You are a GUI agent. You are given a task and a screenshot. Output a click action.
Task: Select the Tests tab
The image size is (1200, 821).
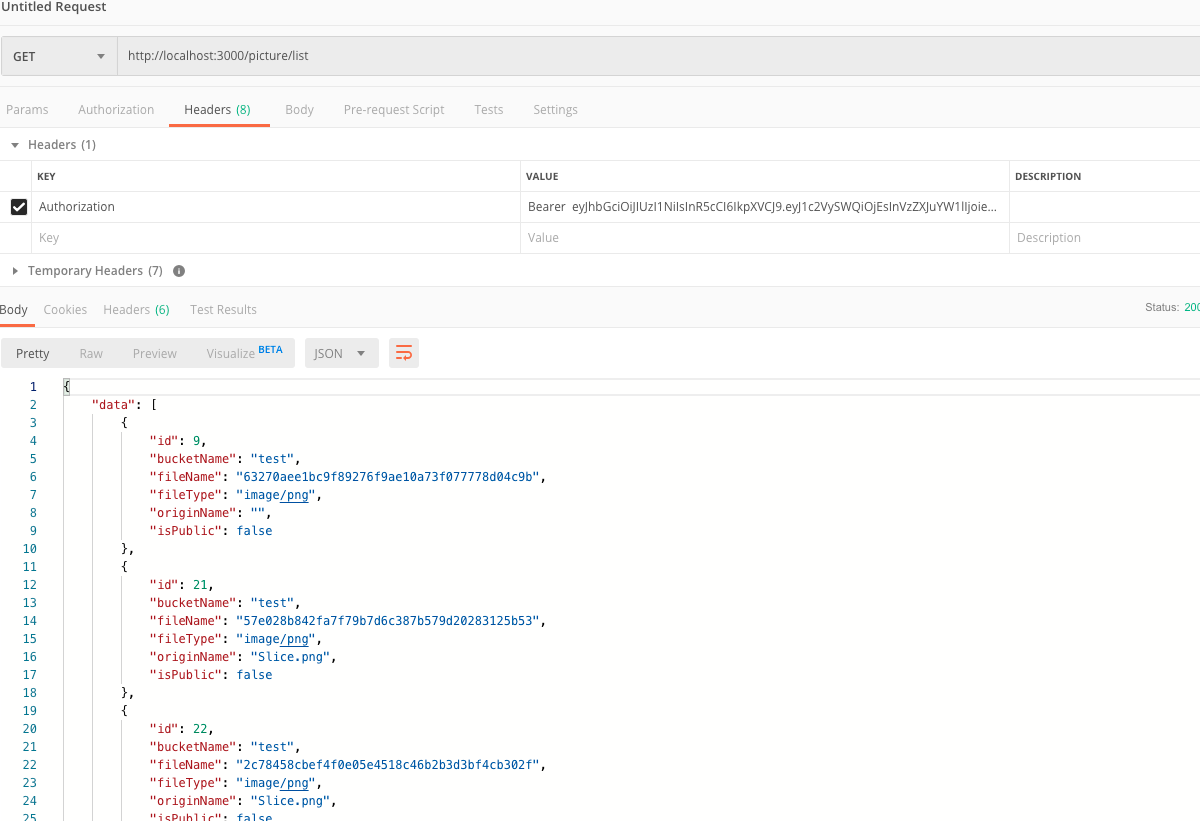point(488,109)
